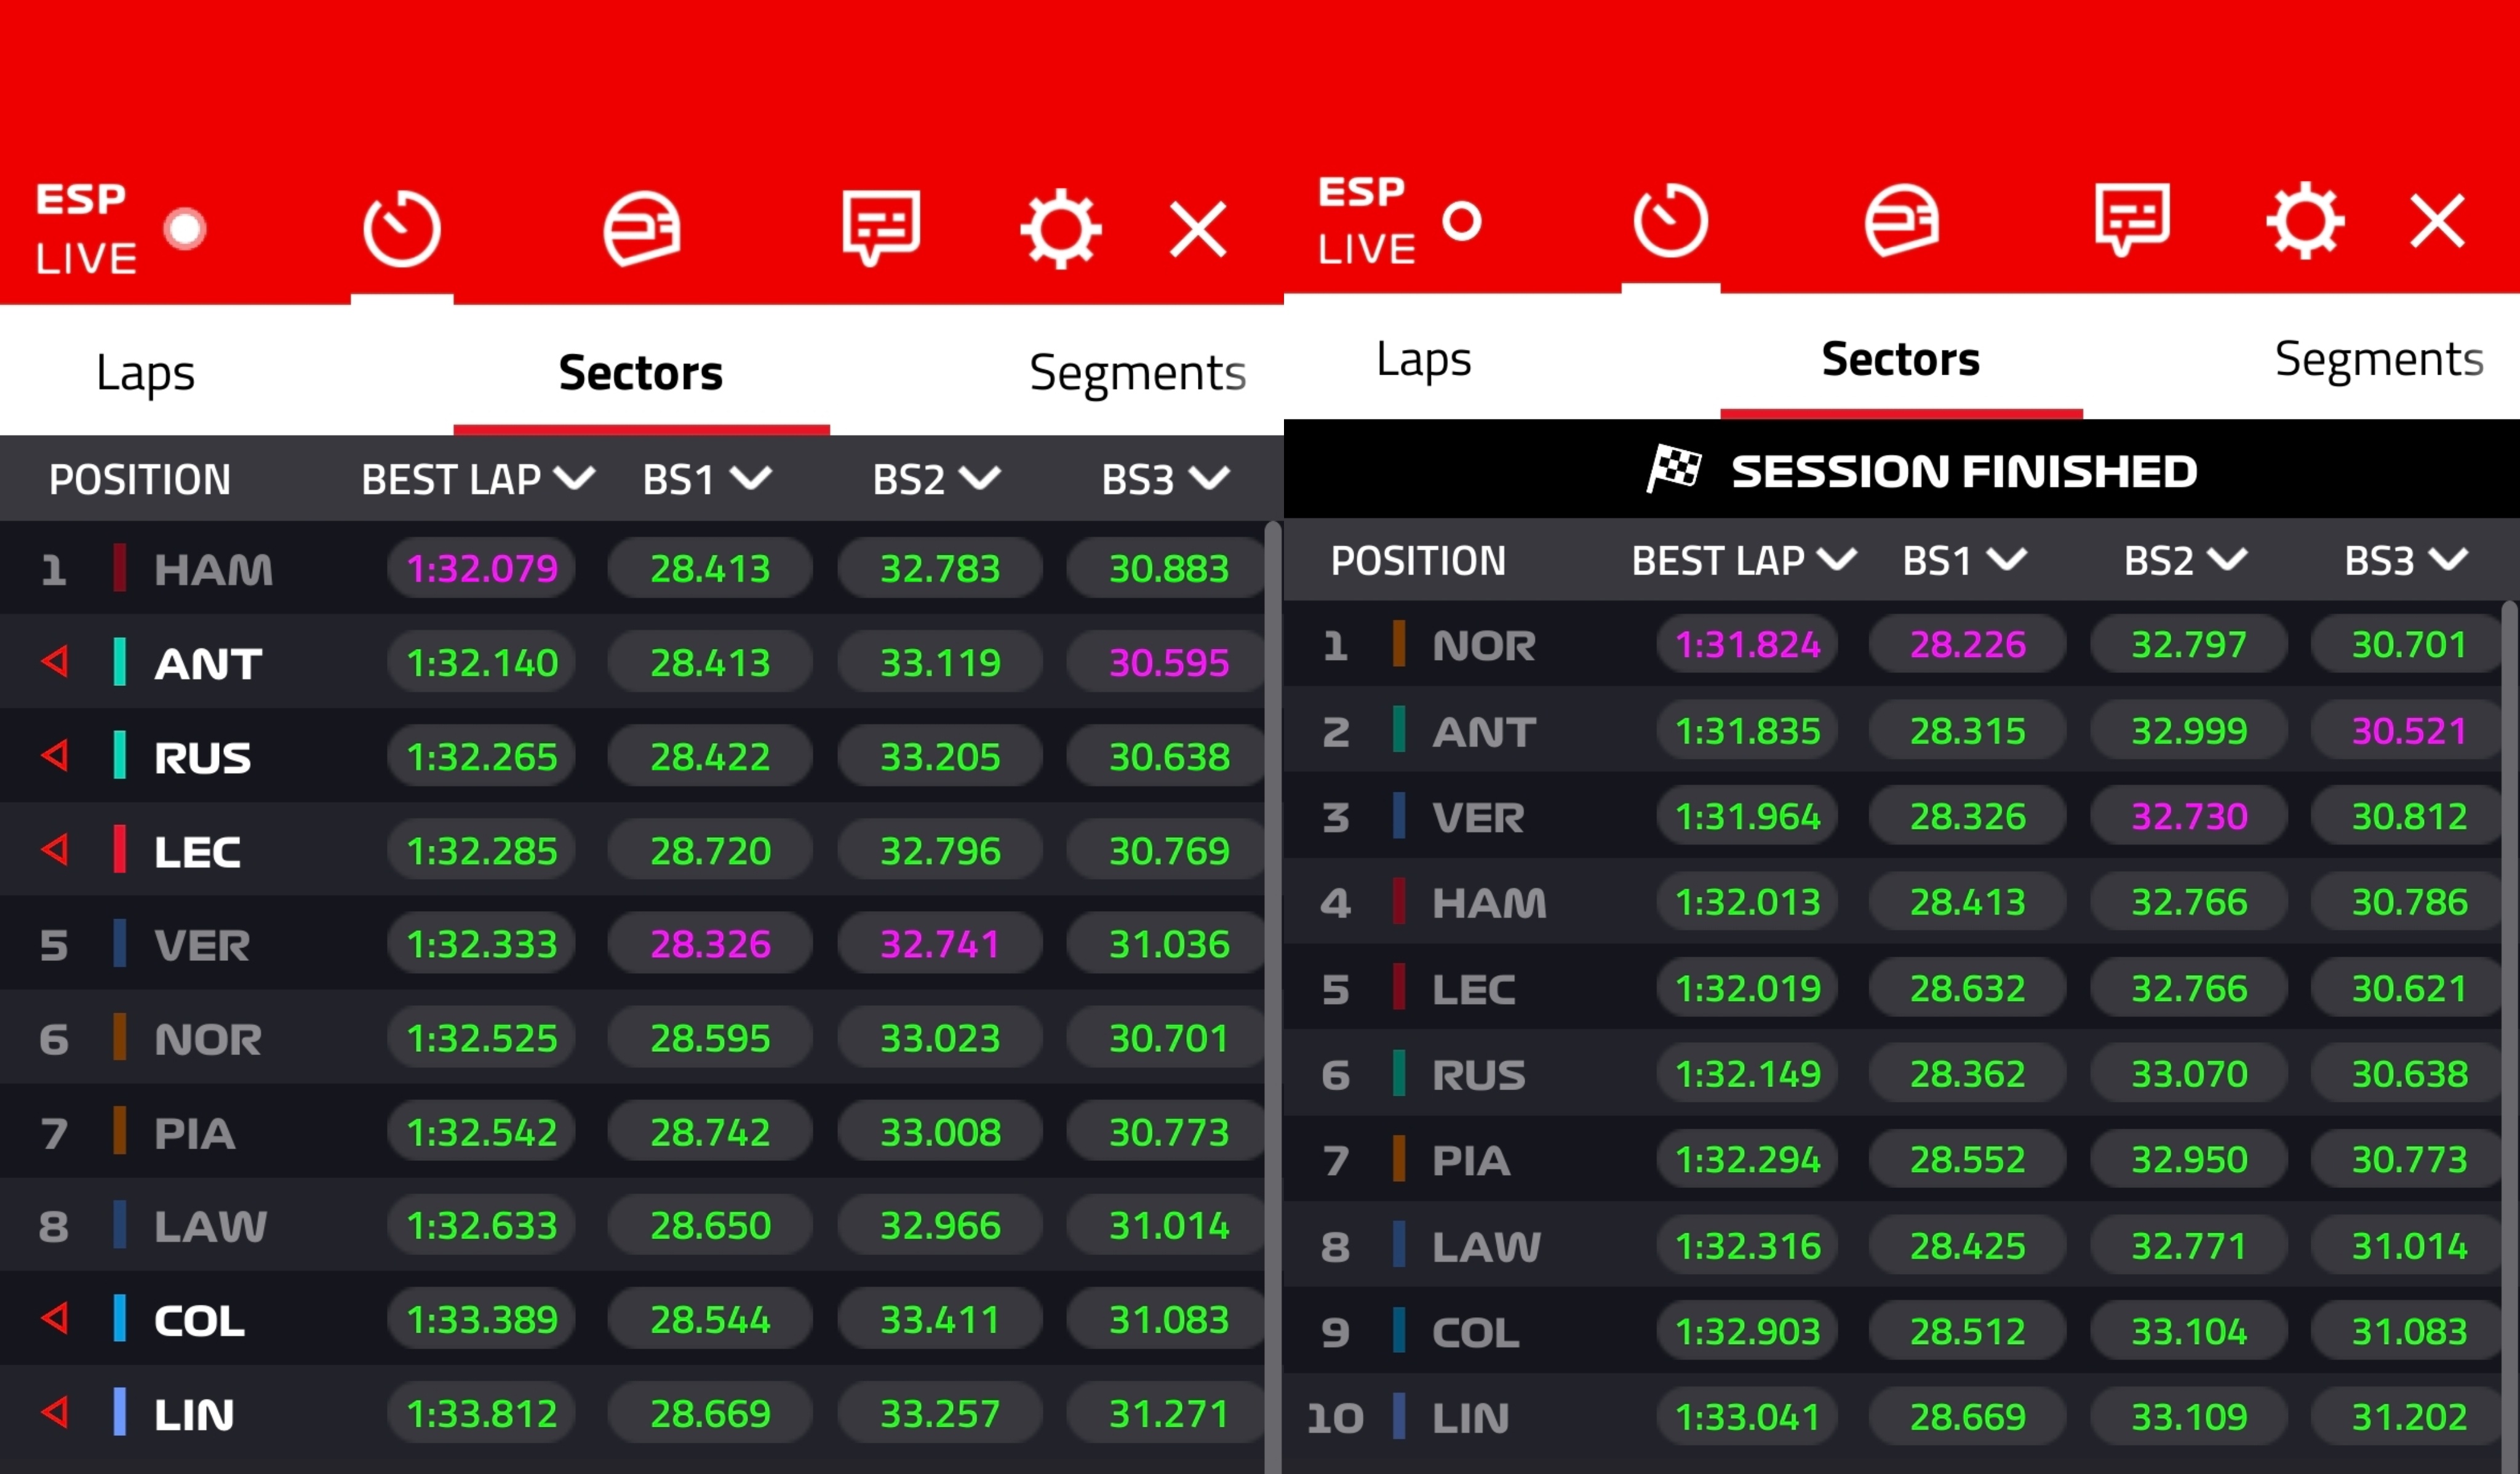Click the red arrow beside ANT in left panel

(55, 661)
